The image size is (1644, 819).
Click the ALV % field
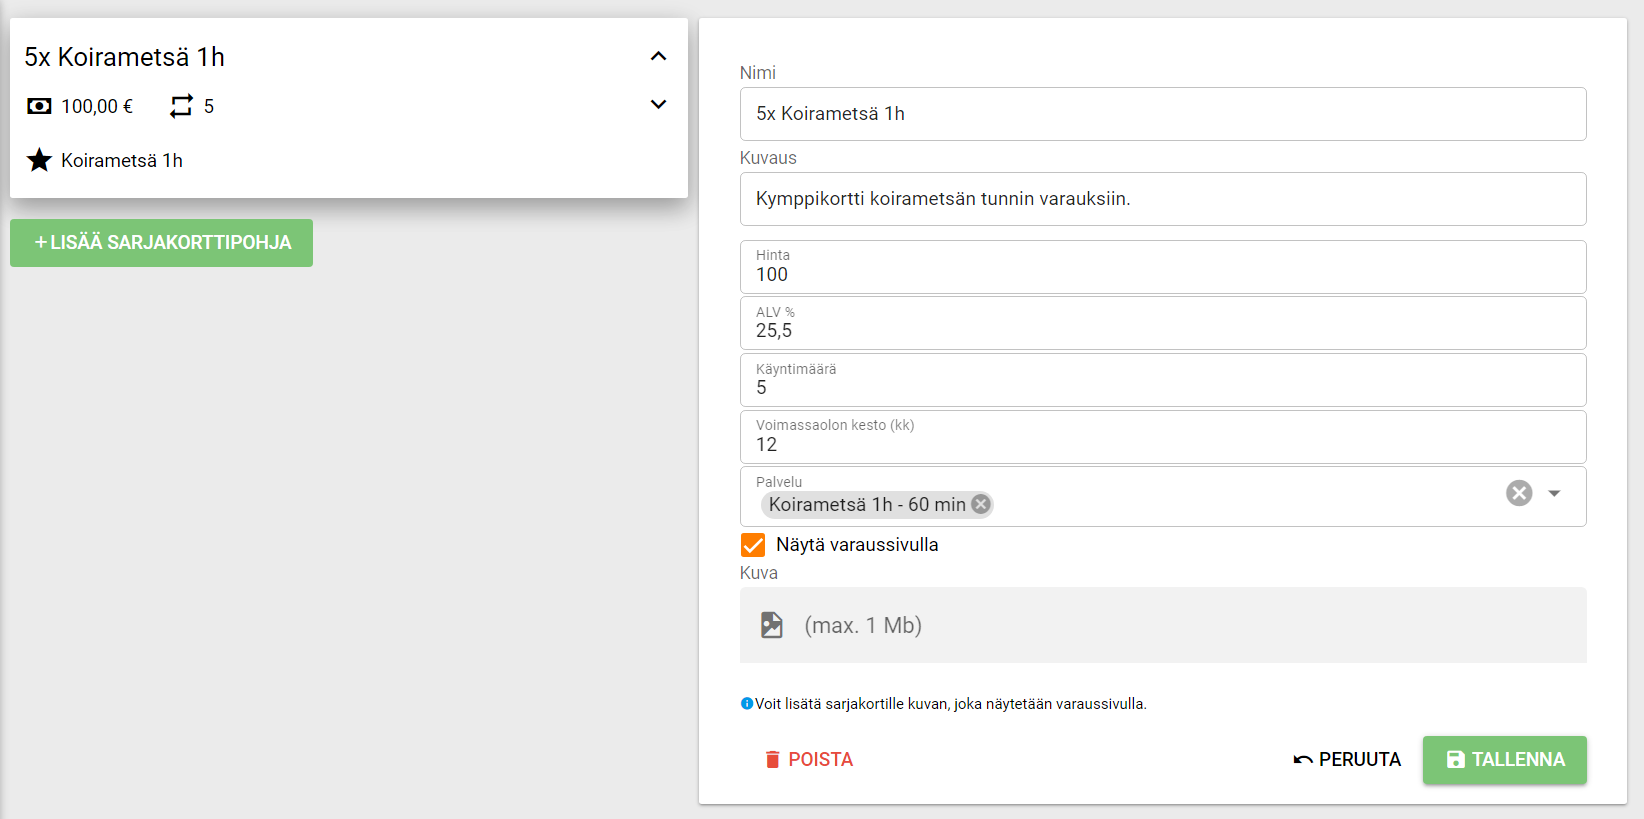point(1163,323)
